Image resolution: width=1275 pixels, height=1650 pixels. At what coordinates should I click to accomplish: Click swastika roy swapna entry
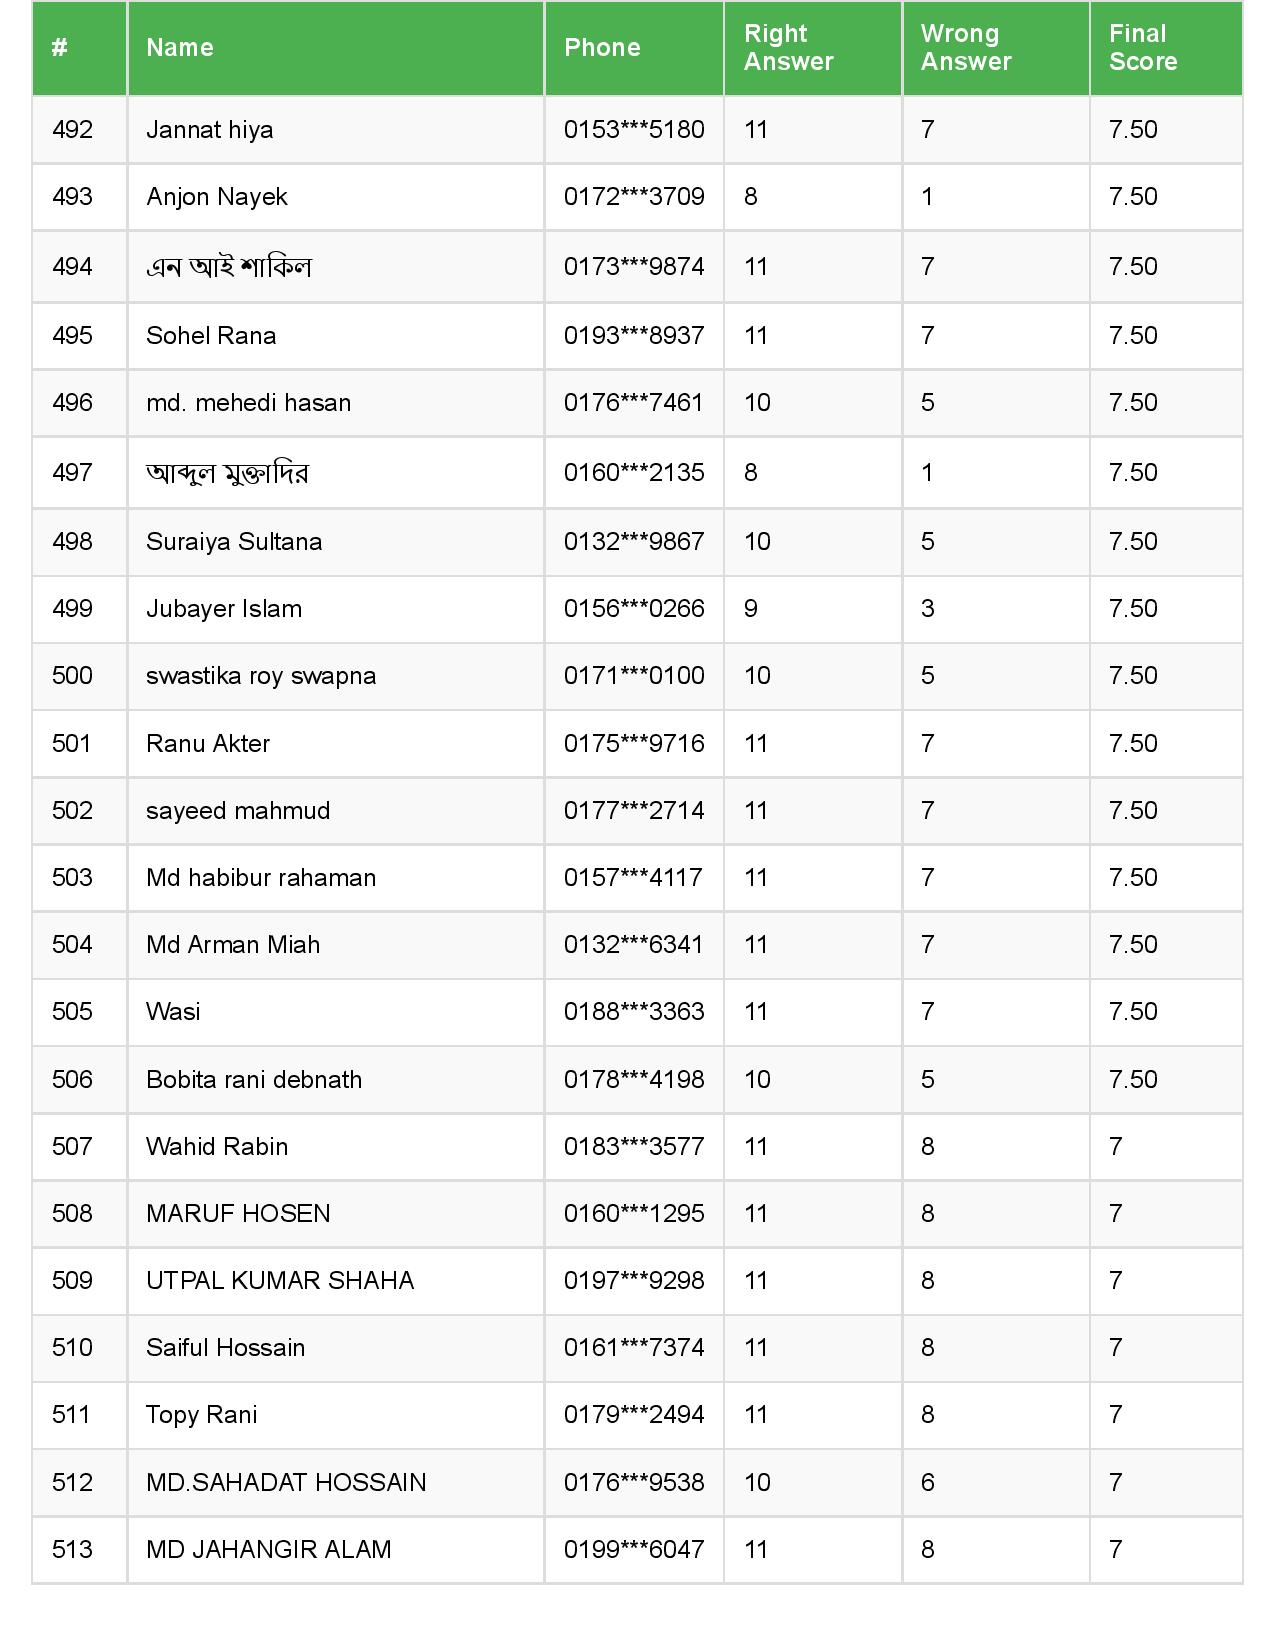point(260,676)
